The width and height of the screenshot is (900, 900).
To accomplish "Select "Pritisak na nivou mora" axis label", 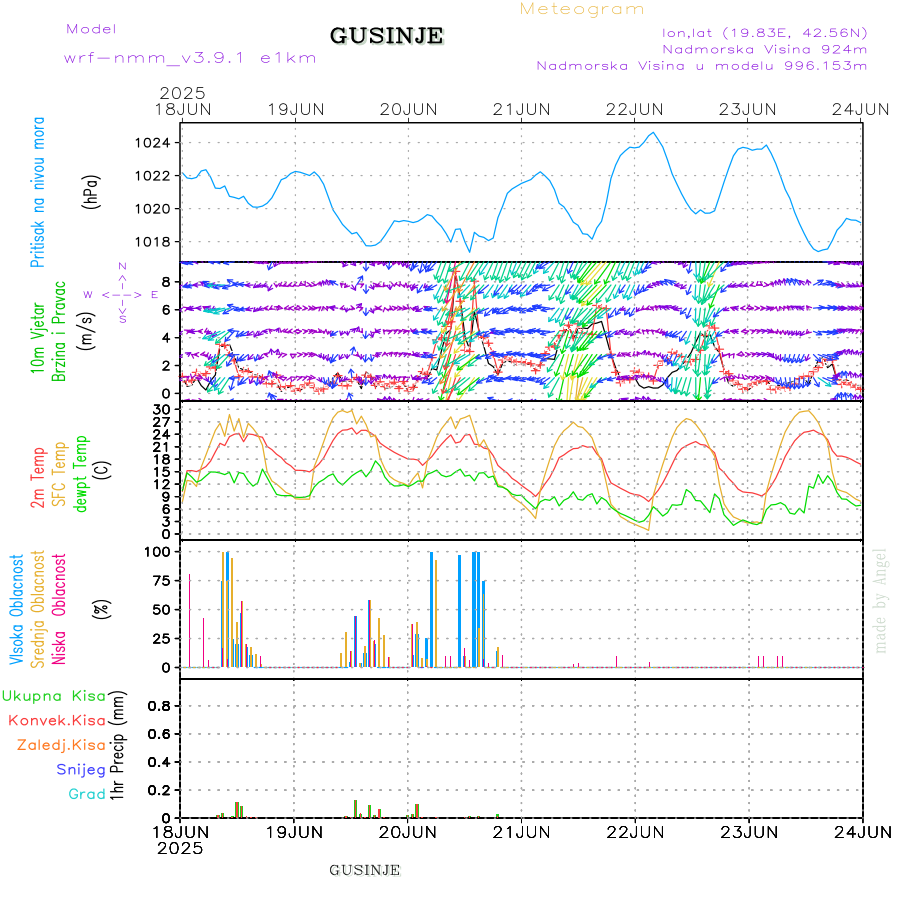I will (37, 192).
